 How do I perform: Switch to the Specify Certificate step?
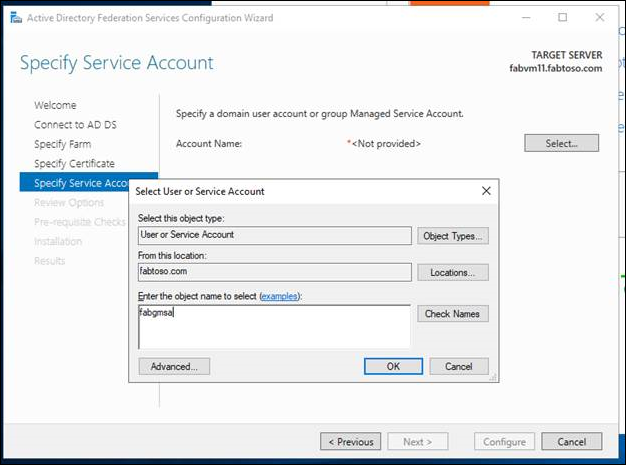tap(74, 163)
